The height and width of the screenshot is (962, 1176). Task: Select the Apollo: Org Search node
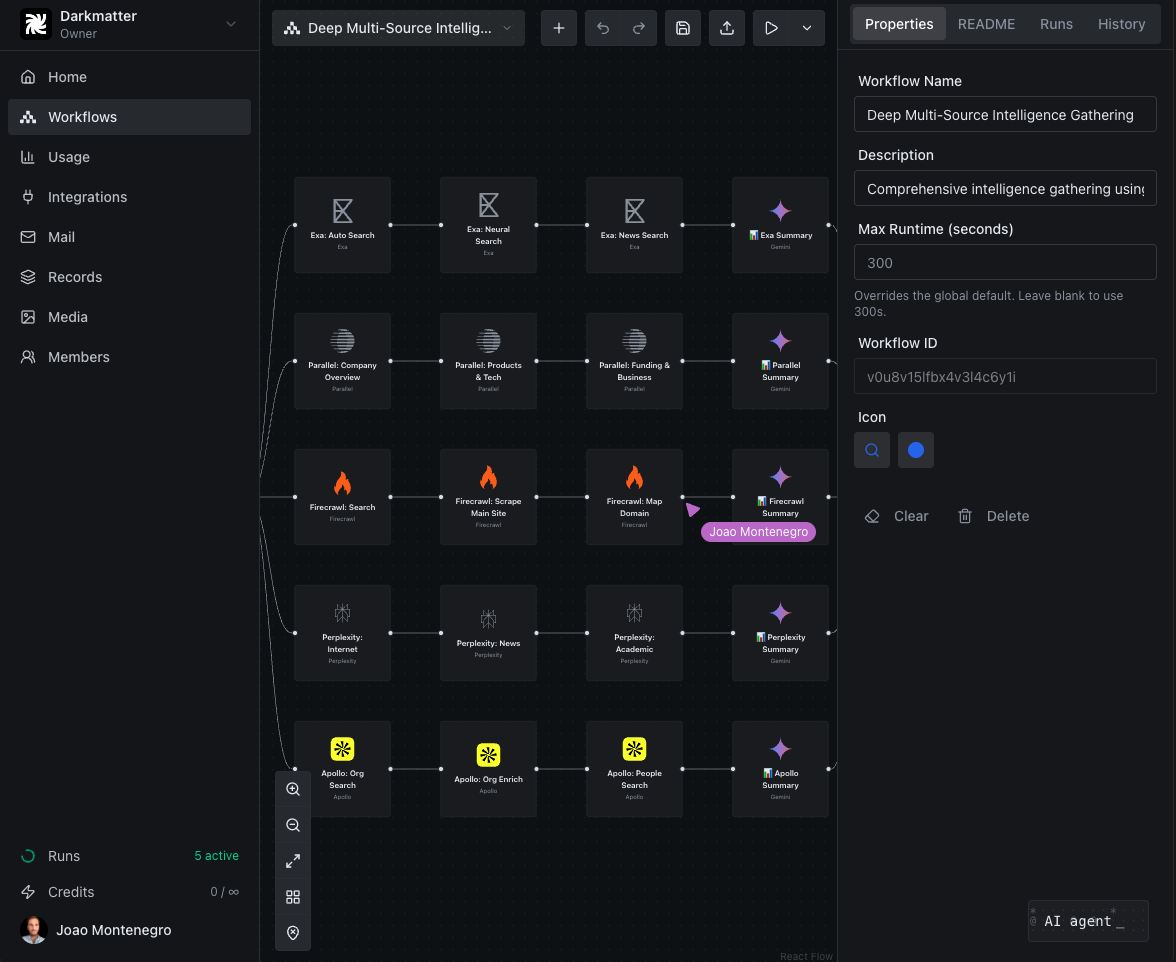tap(343, 769)
